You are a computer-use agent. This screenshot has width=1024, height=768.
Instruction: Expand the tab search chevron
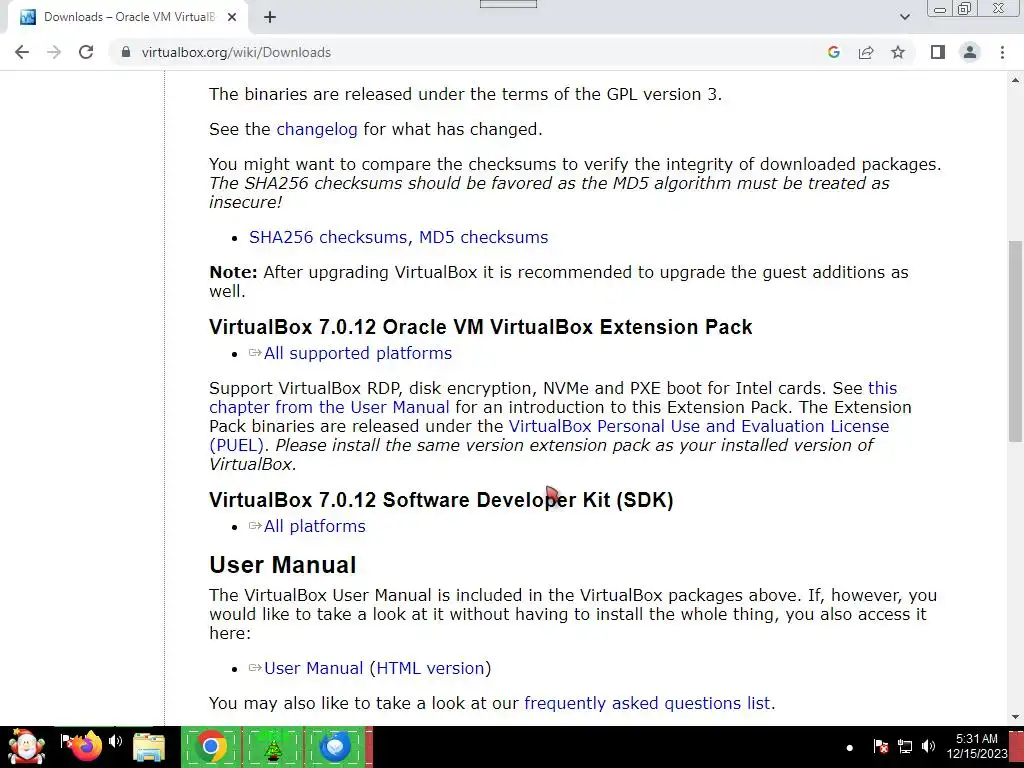(904, 17)
